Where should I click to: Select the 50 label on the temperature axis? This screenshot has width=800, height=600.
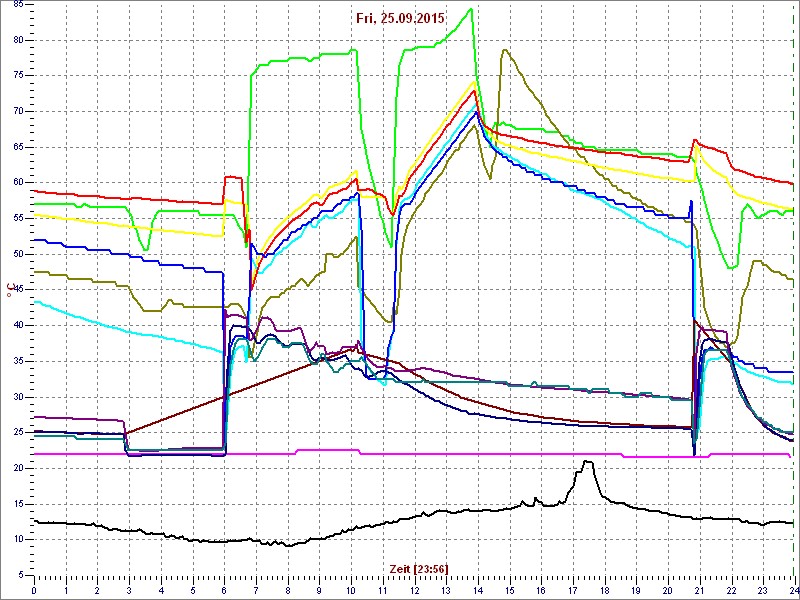(17, 254)
